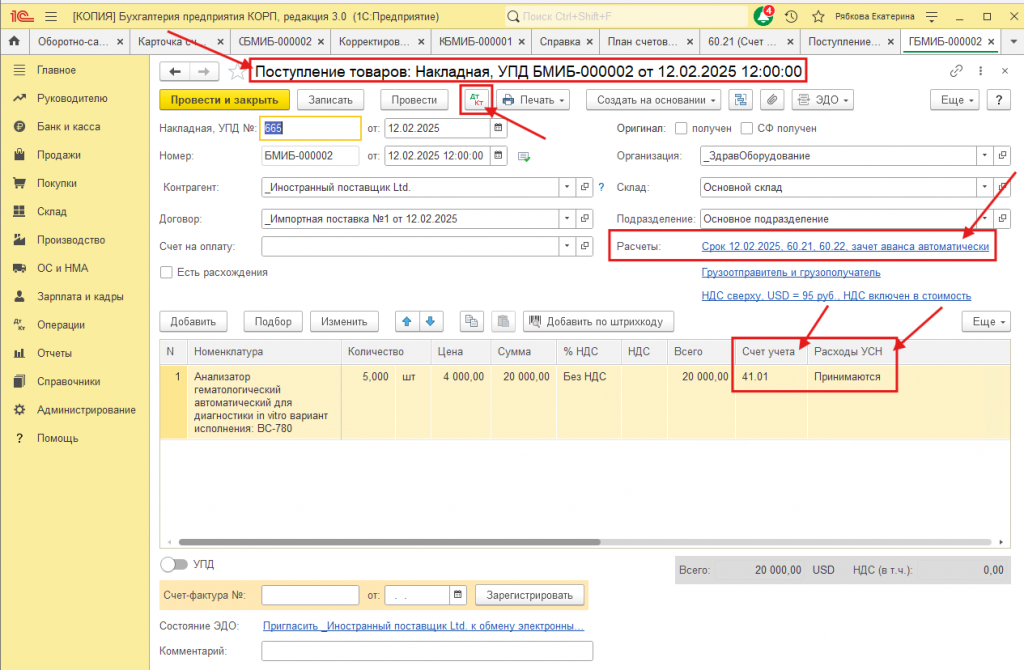The width and height of the screenshot is (1024, 670).
Task: Toggle the УПД switch
Action: pyautogui.click(x=174, y=565)
